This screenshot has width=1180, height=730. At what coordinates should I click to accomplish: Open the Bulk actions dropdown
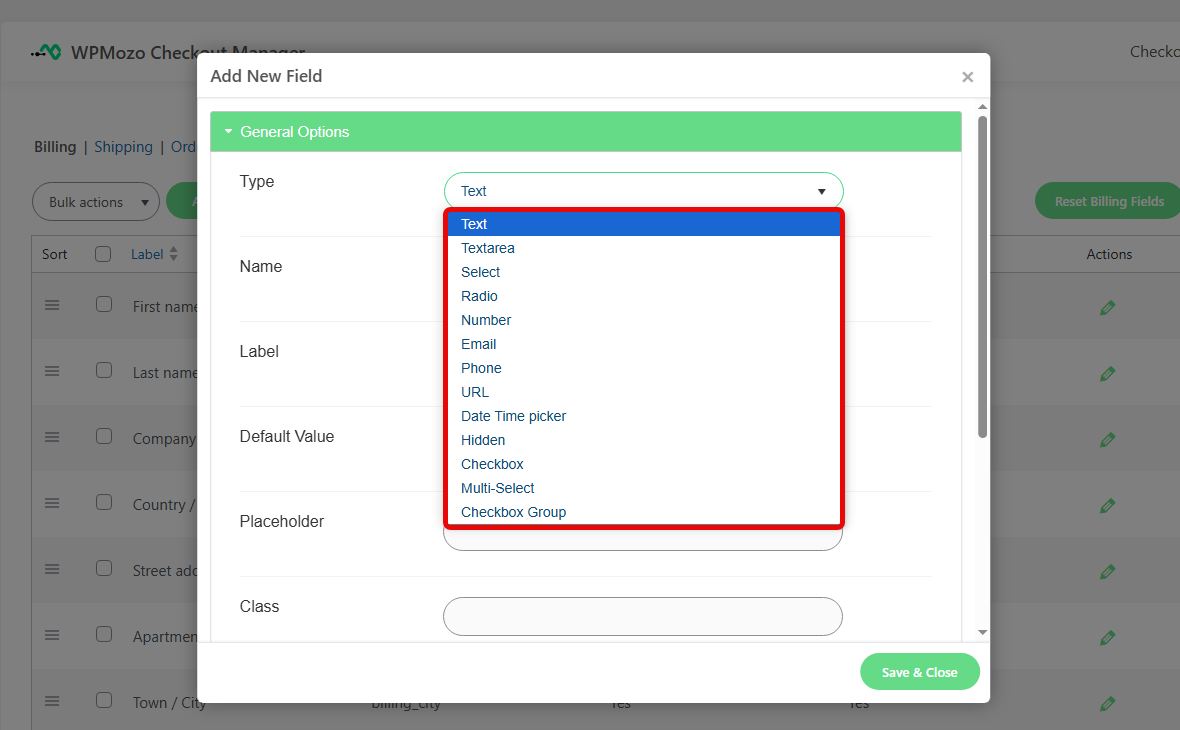[x=96, y=202]
